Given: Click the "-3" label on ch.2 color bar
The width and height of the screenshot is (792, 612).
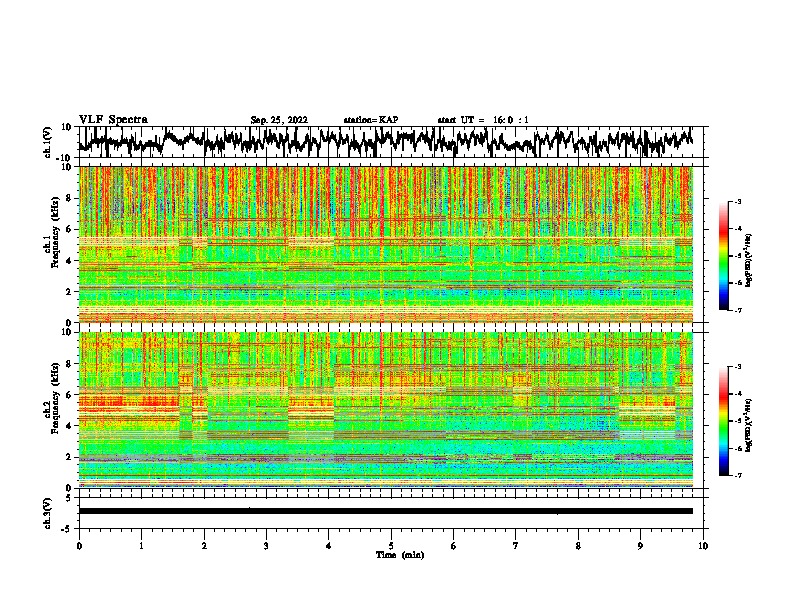Looking at the screenshot, I should pyautogui.click(x=738, y=367).
